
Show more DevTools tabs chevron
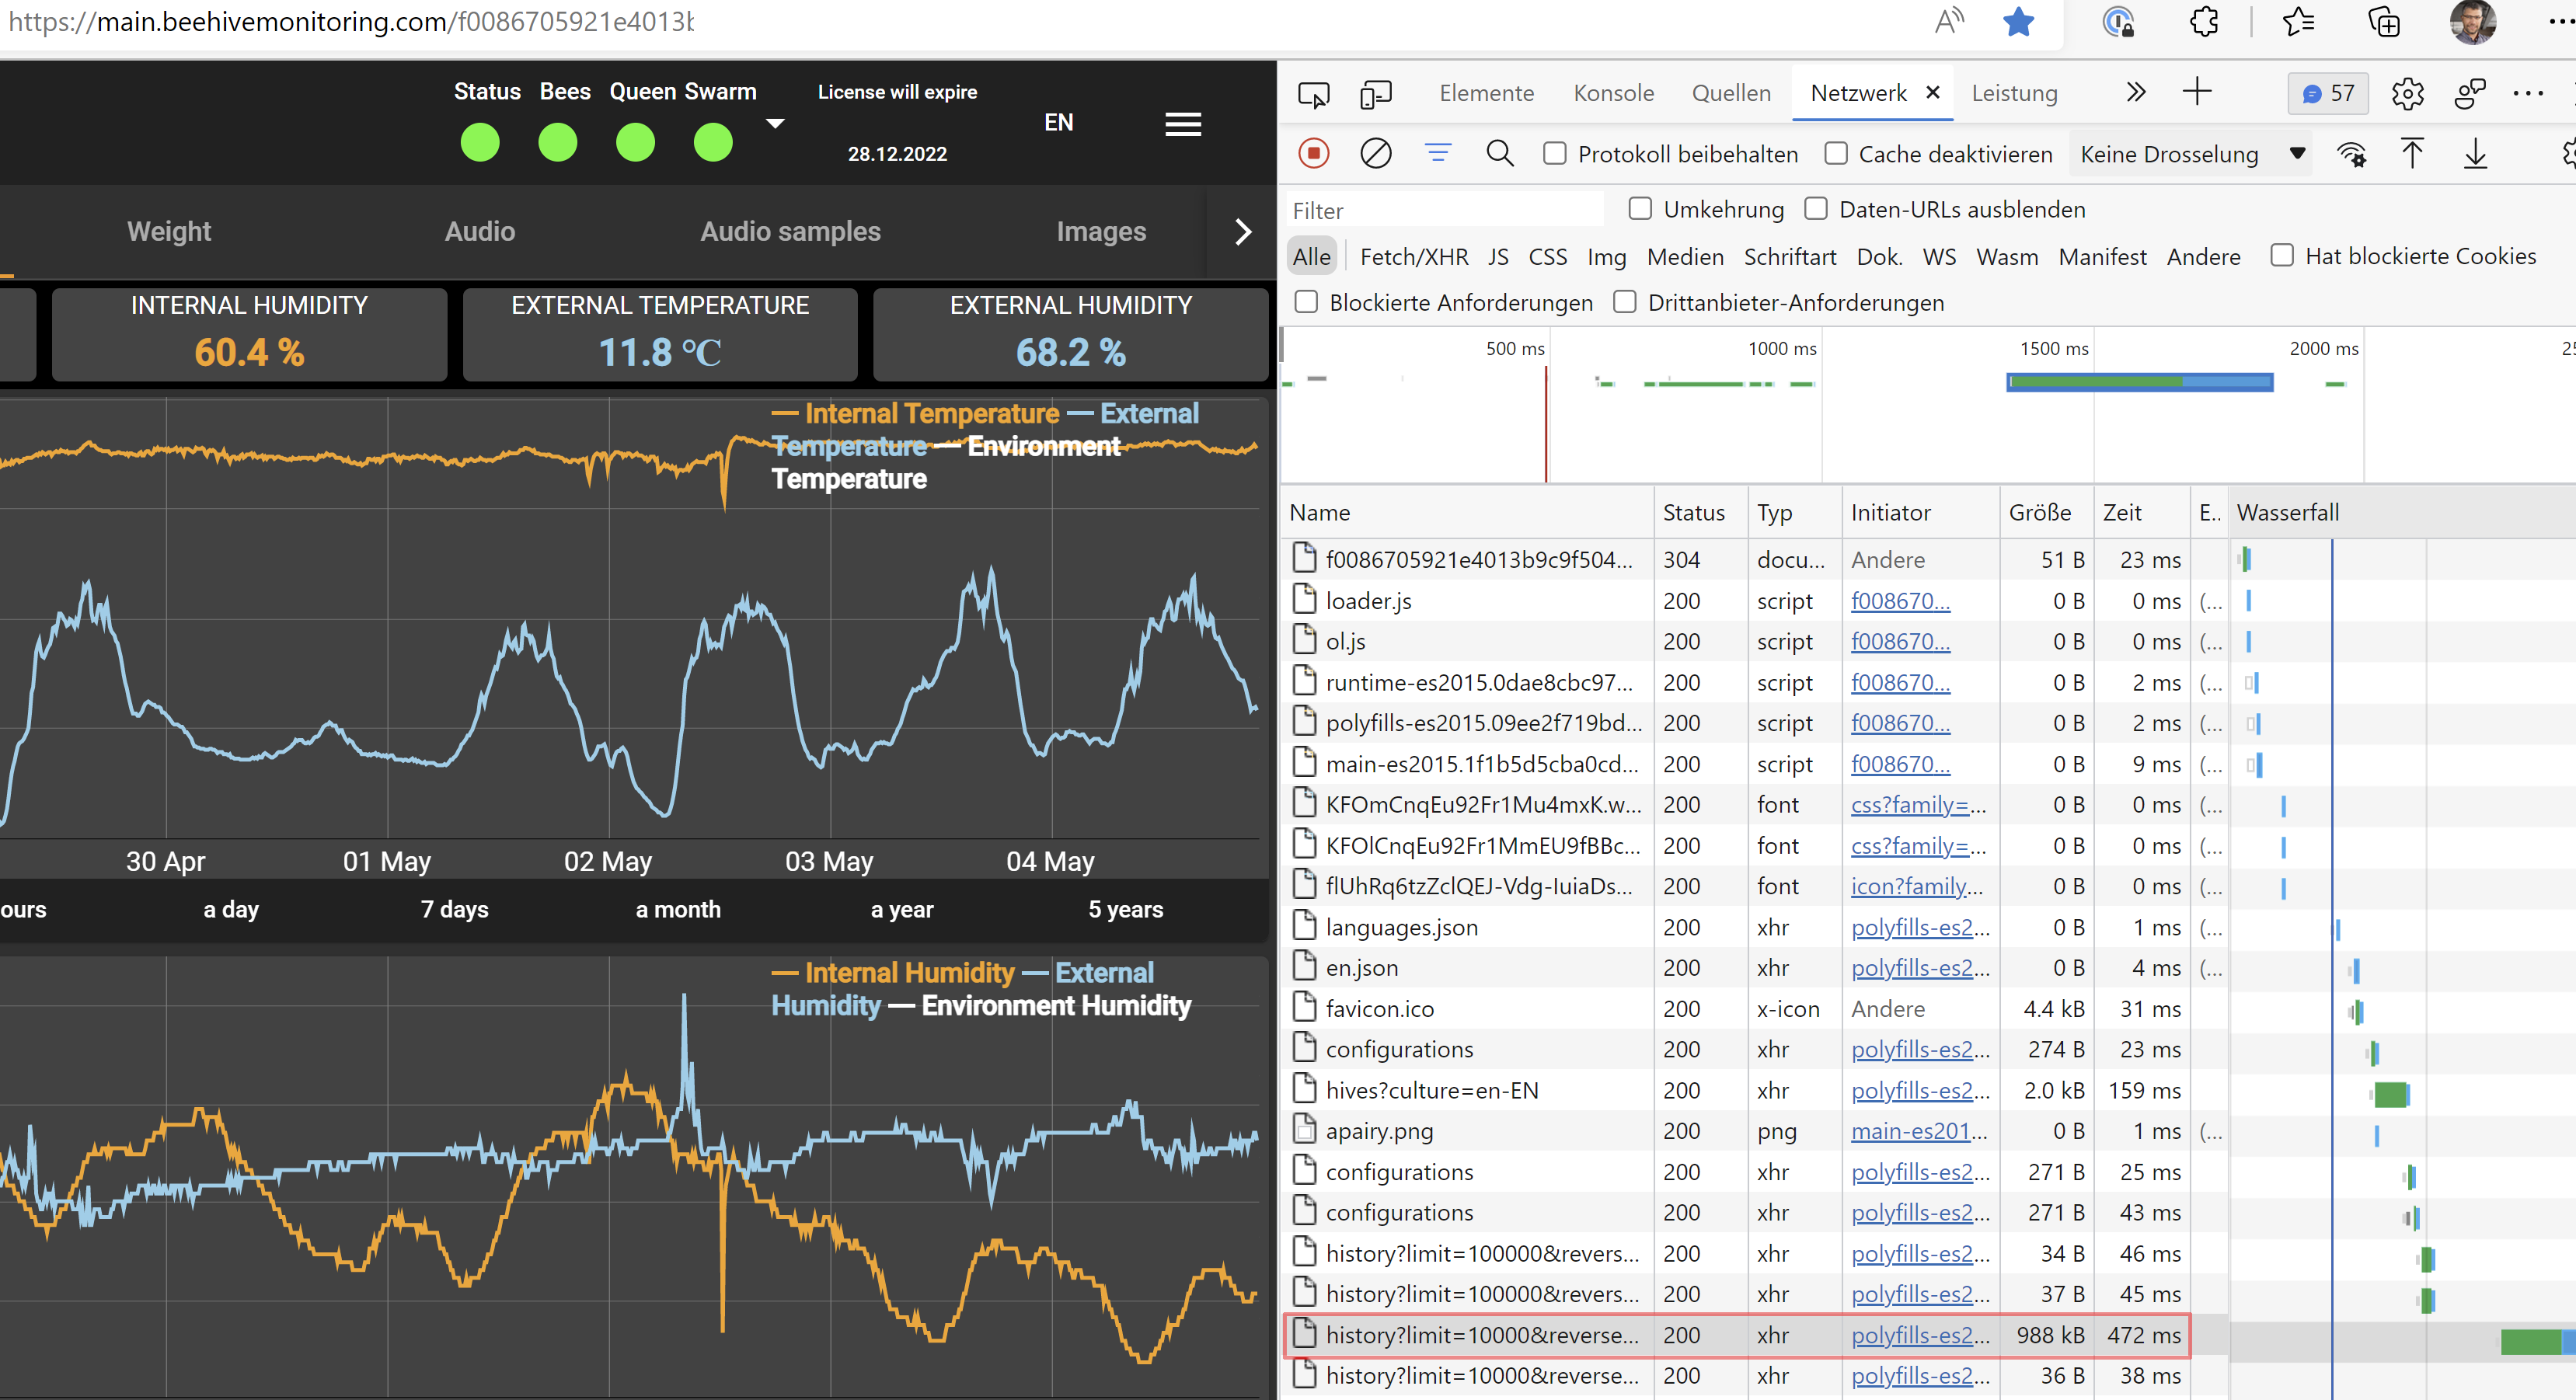[2135, 93]
